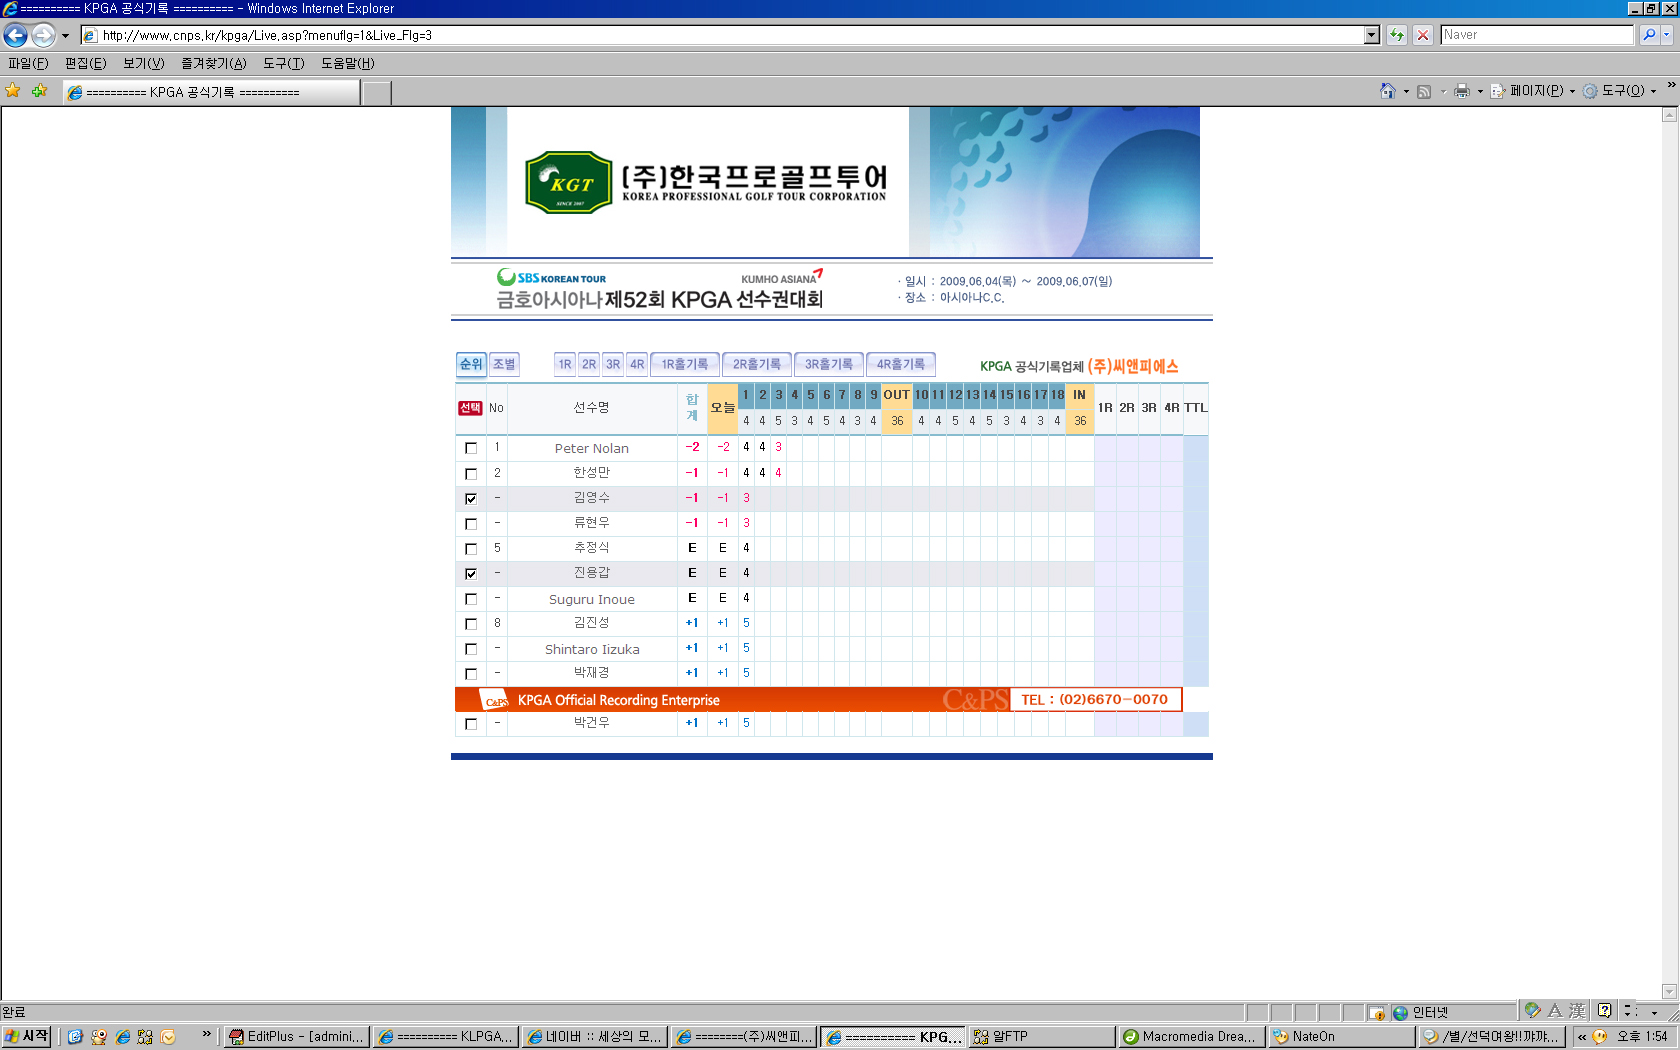The image size is (1680, 1050).
Task: Open the RSS feeds icon
Action: point(1424,91)
